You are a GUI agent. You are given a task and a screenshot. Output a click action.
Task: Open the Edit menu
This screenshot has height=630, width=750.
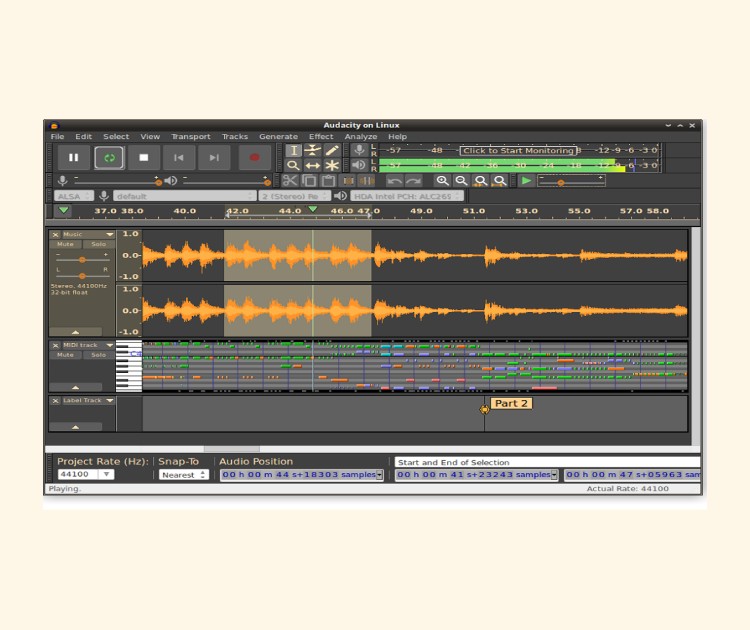pyautogui.click(x=83, y=136)
